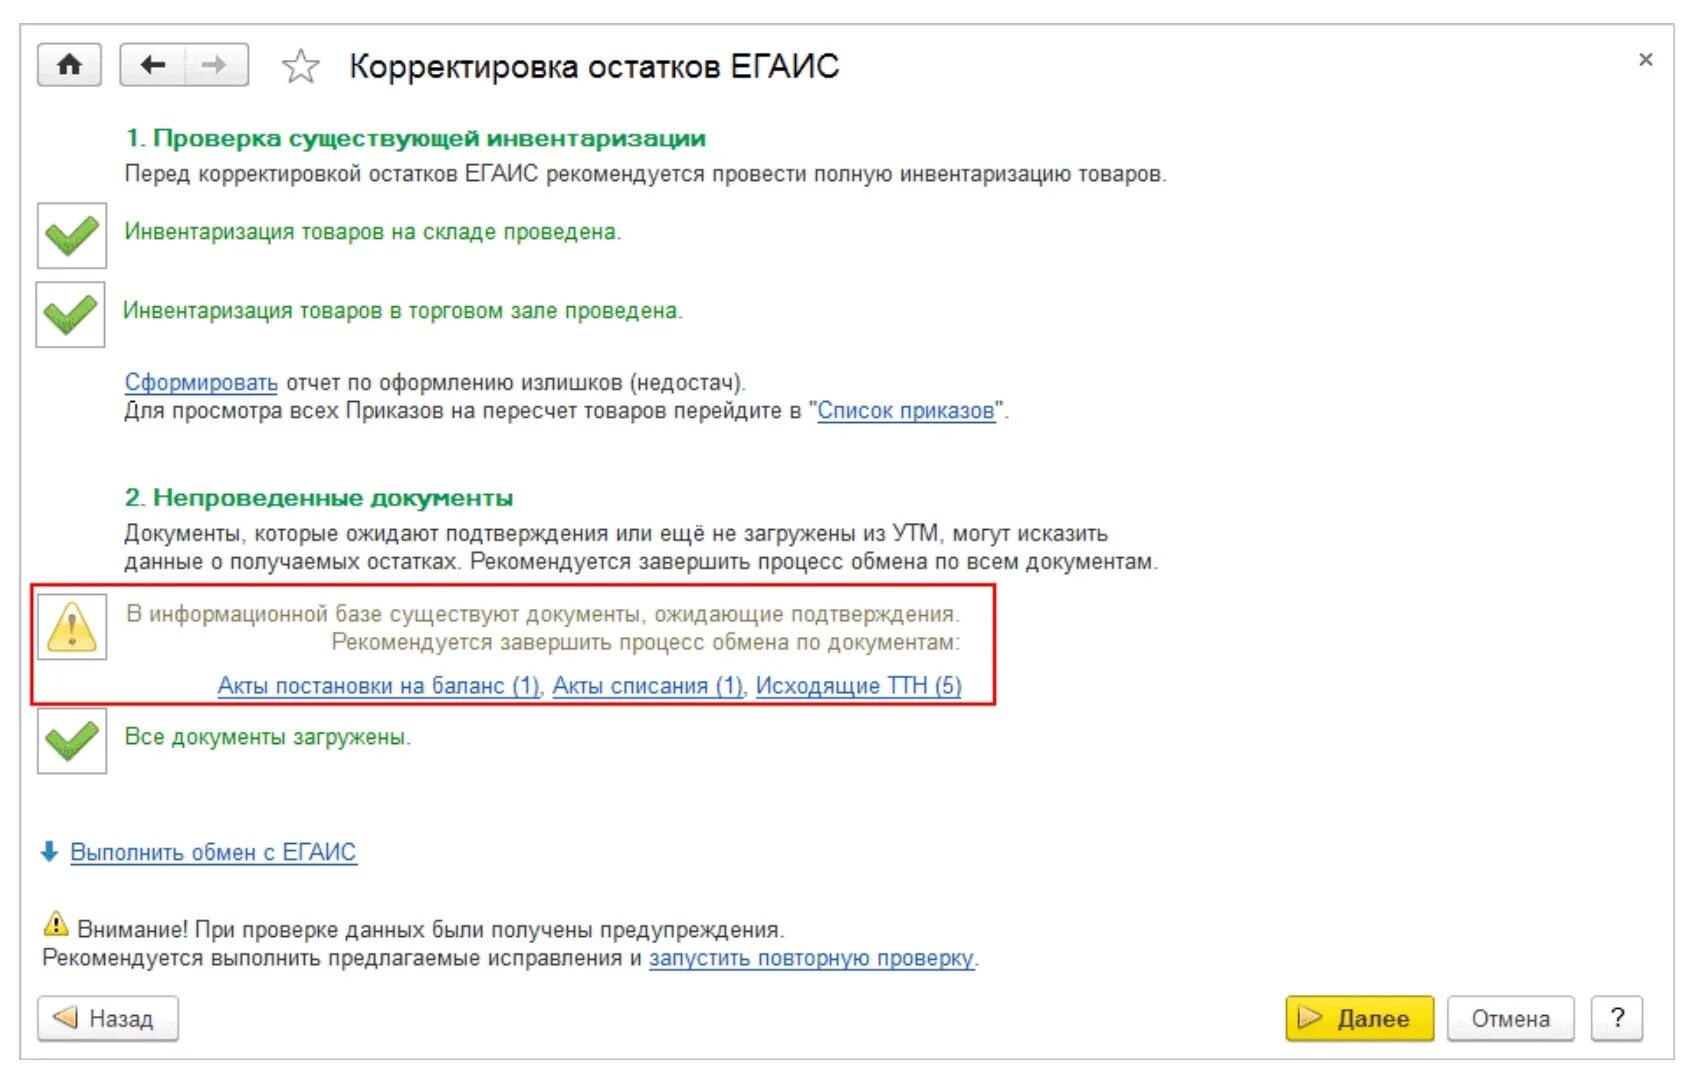
Task: Open the Список приказов link
Action: 906,411
